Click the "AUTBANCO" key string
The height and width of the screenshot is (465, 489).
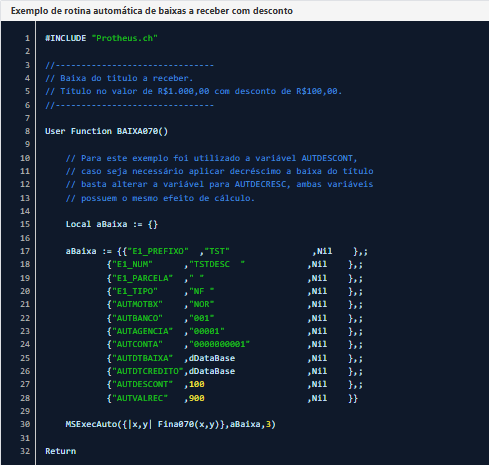tap(137, 318)
